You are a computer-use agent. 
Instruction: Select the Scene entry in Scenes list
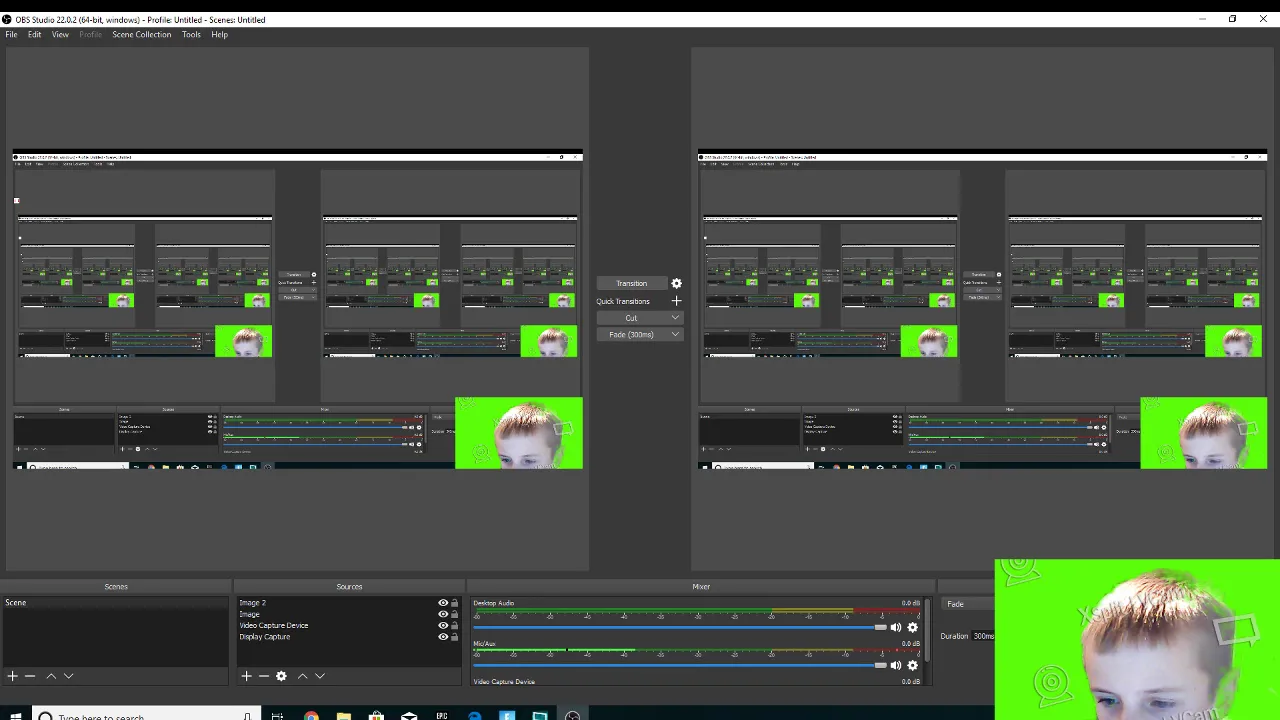pos(115,603)
